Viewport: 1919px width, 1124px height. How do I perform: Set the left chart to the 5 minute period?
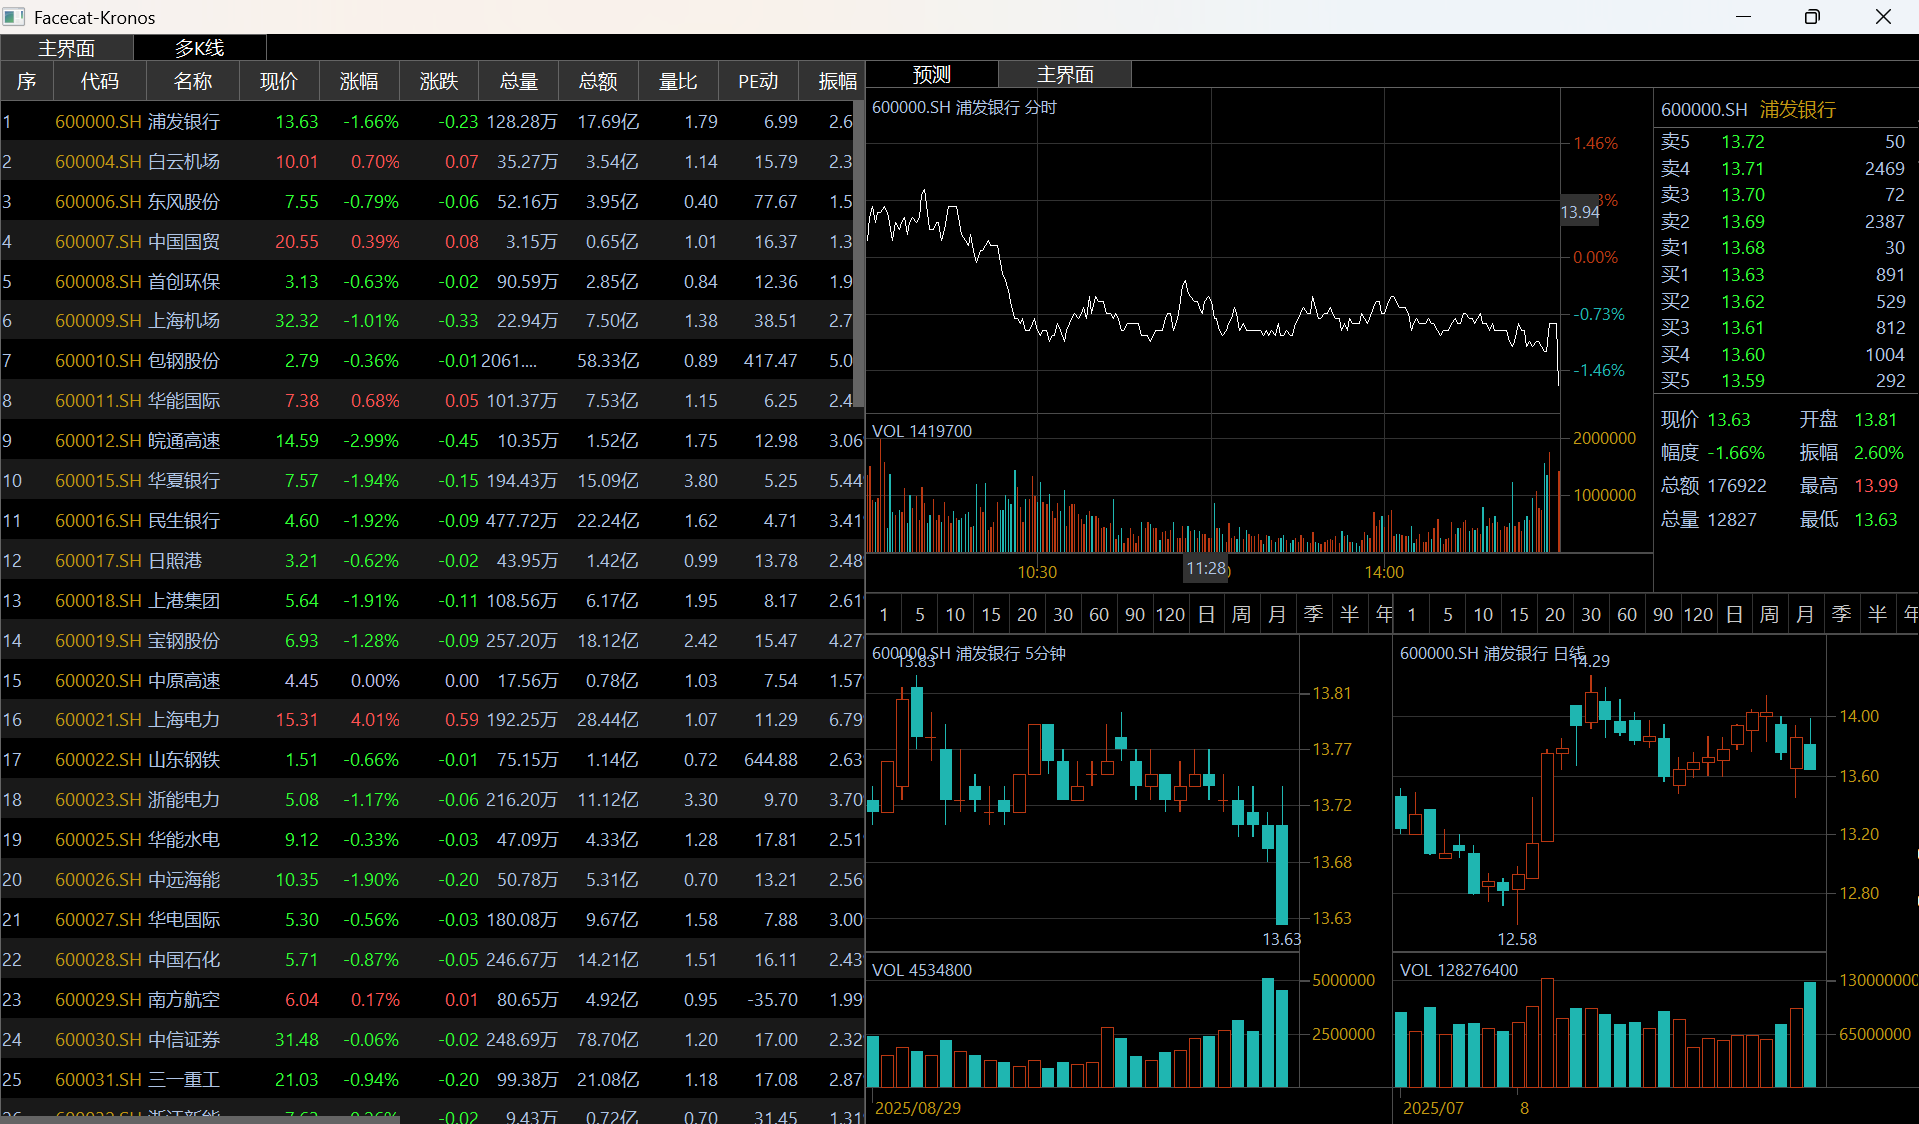click(920, 615)
